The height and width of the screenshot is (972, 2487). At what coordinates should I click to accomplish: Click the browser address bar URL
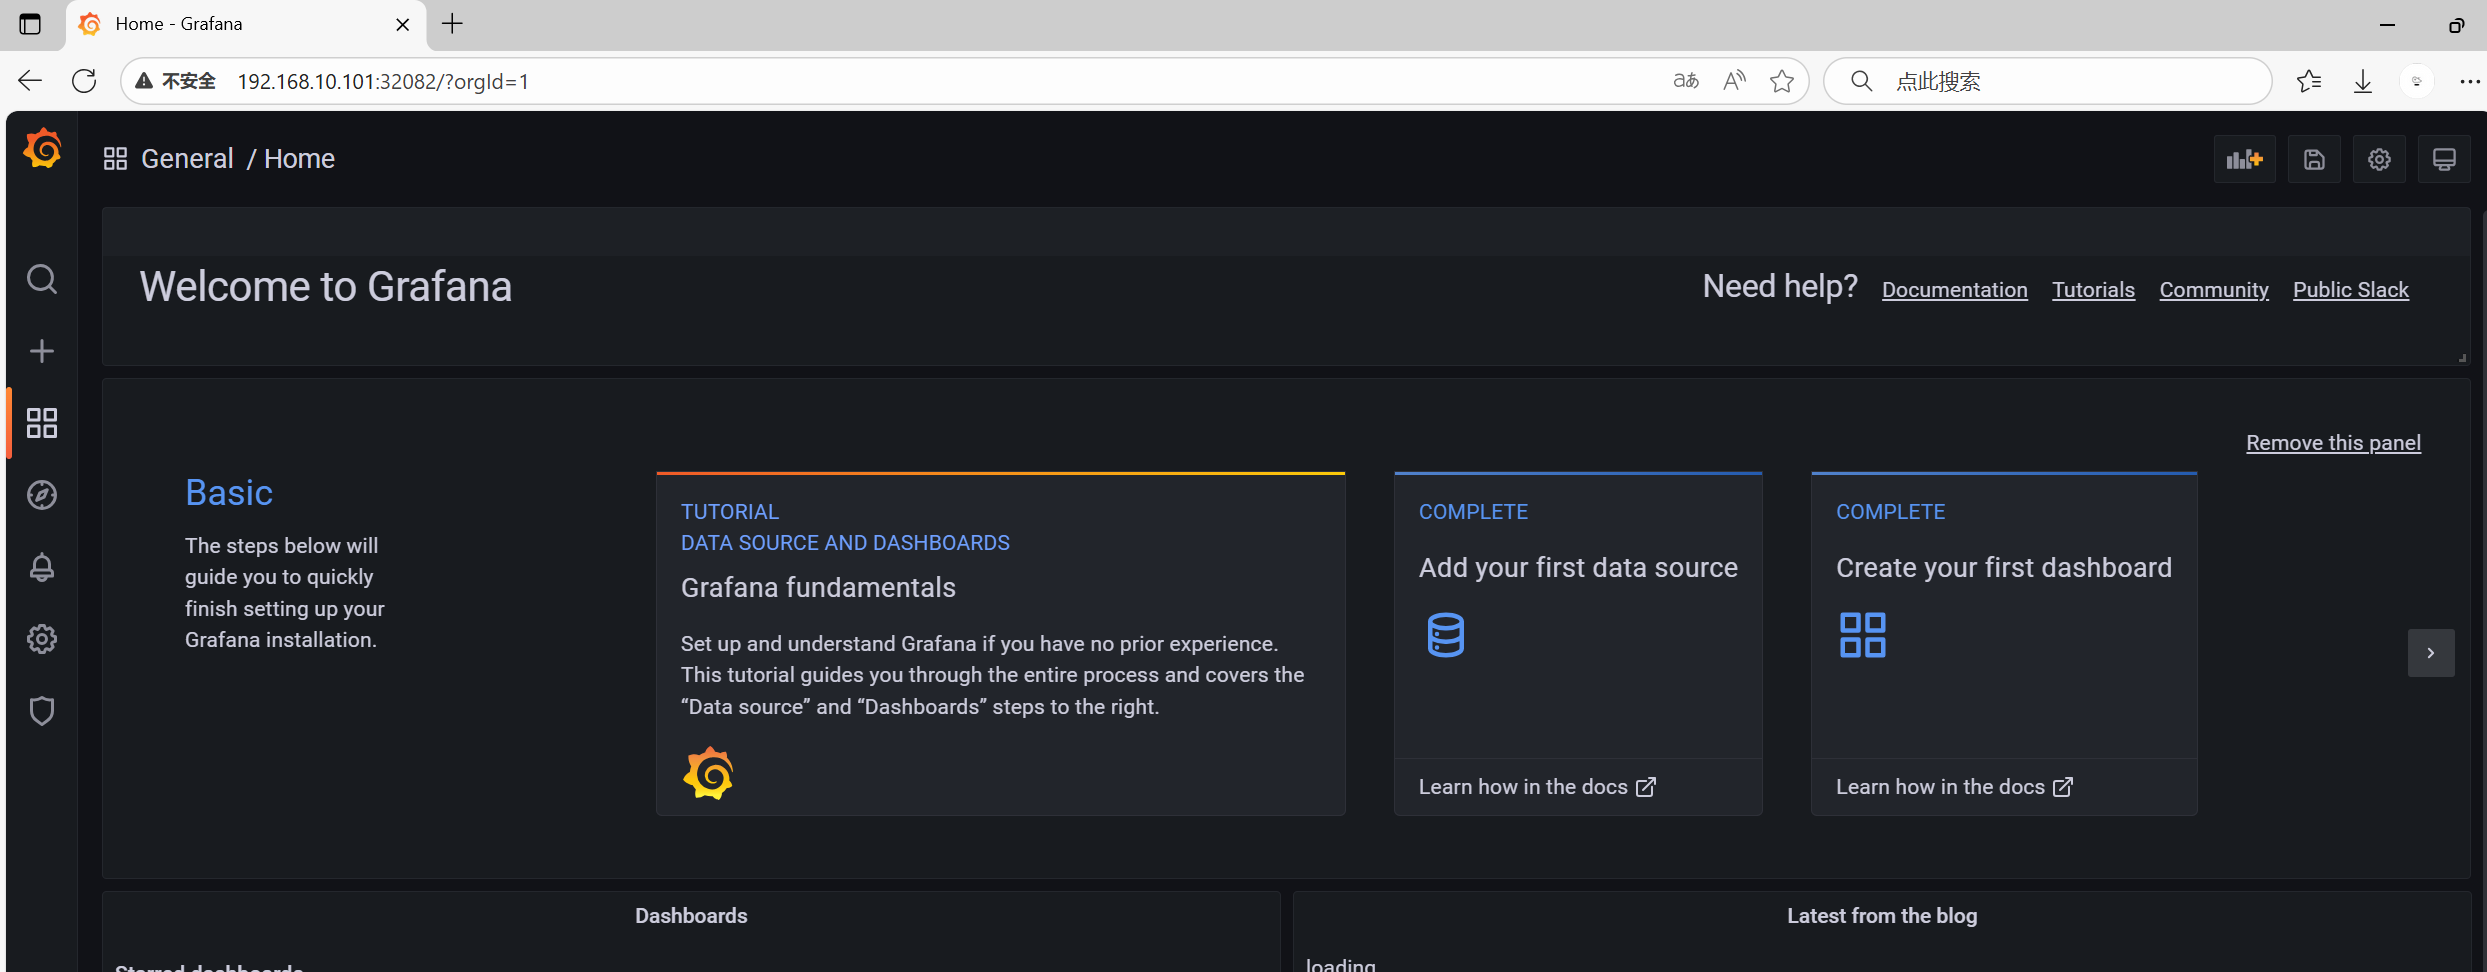(x=383, y=81)
